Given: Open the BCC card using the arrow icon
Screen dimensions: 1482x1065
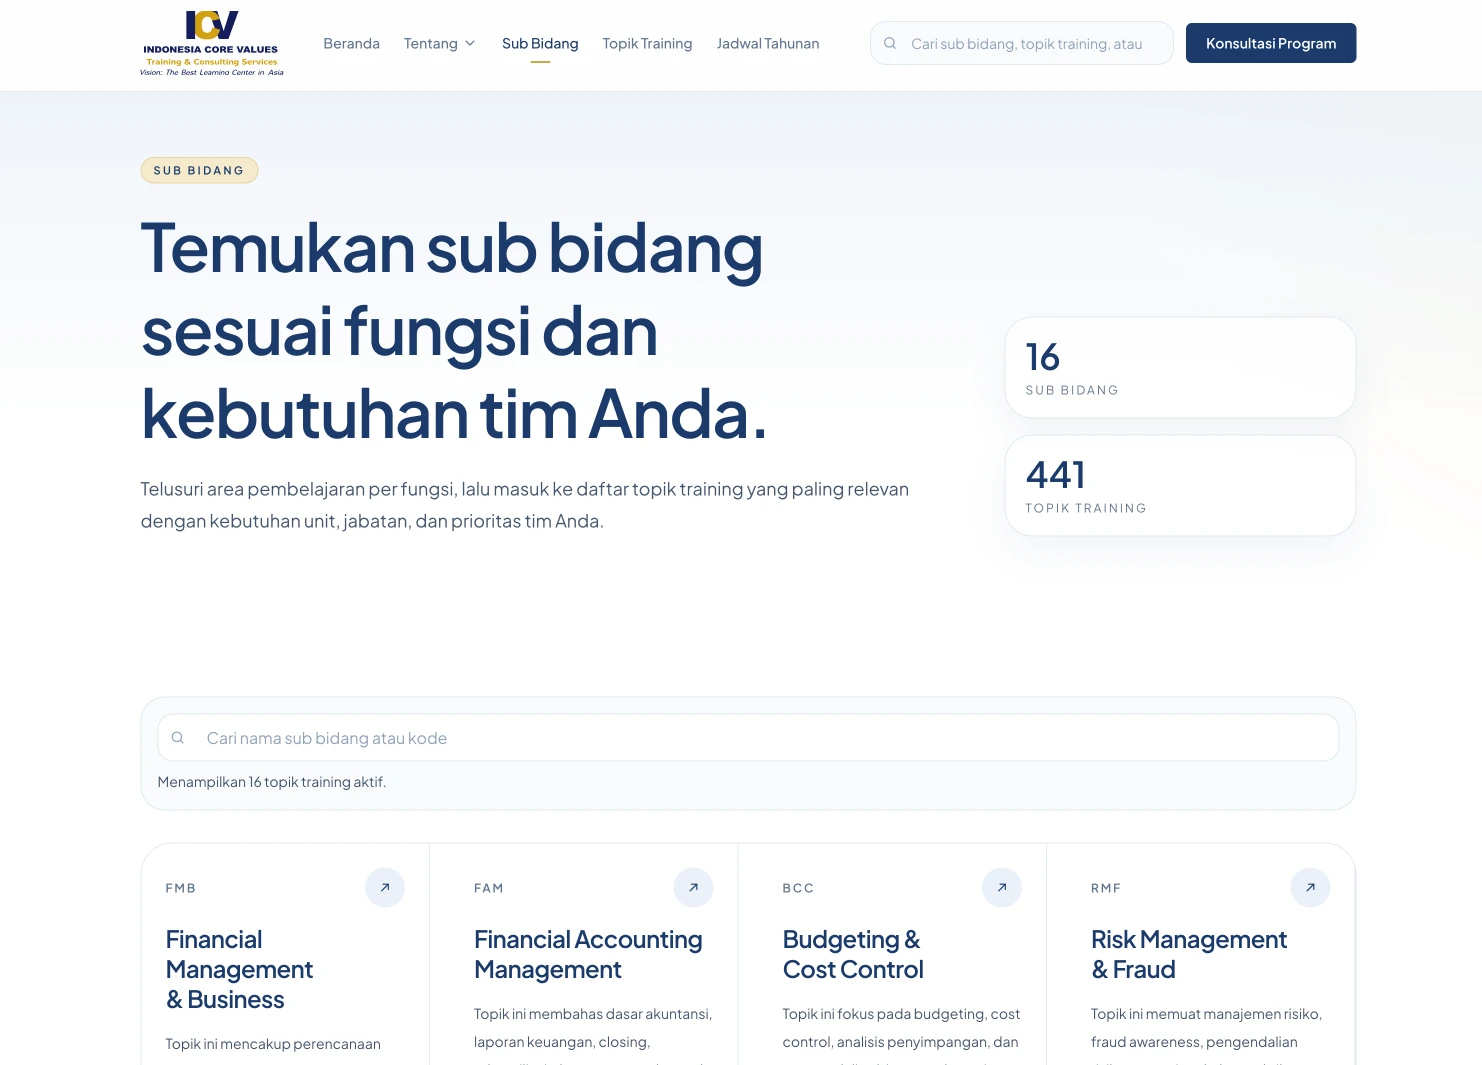Looking at the screenshot, I should (1001, 887).
